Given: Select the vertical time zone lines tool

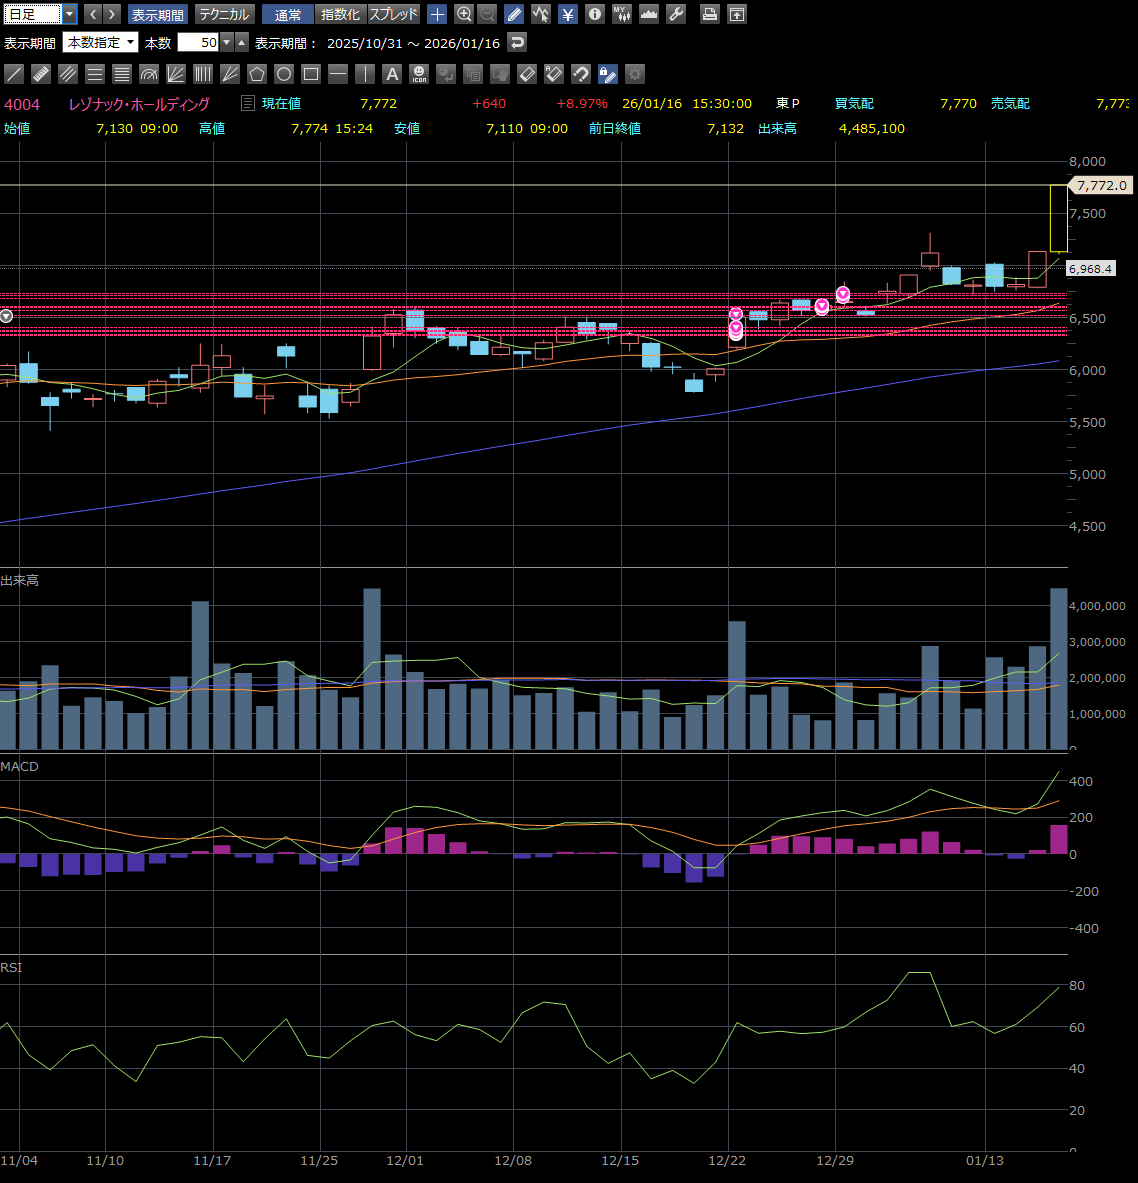Looking at the screenshot, I should click(x=203, y=73).
